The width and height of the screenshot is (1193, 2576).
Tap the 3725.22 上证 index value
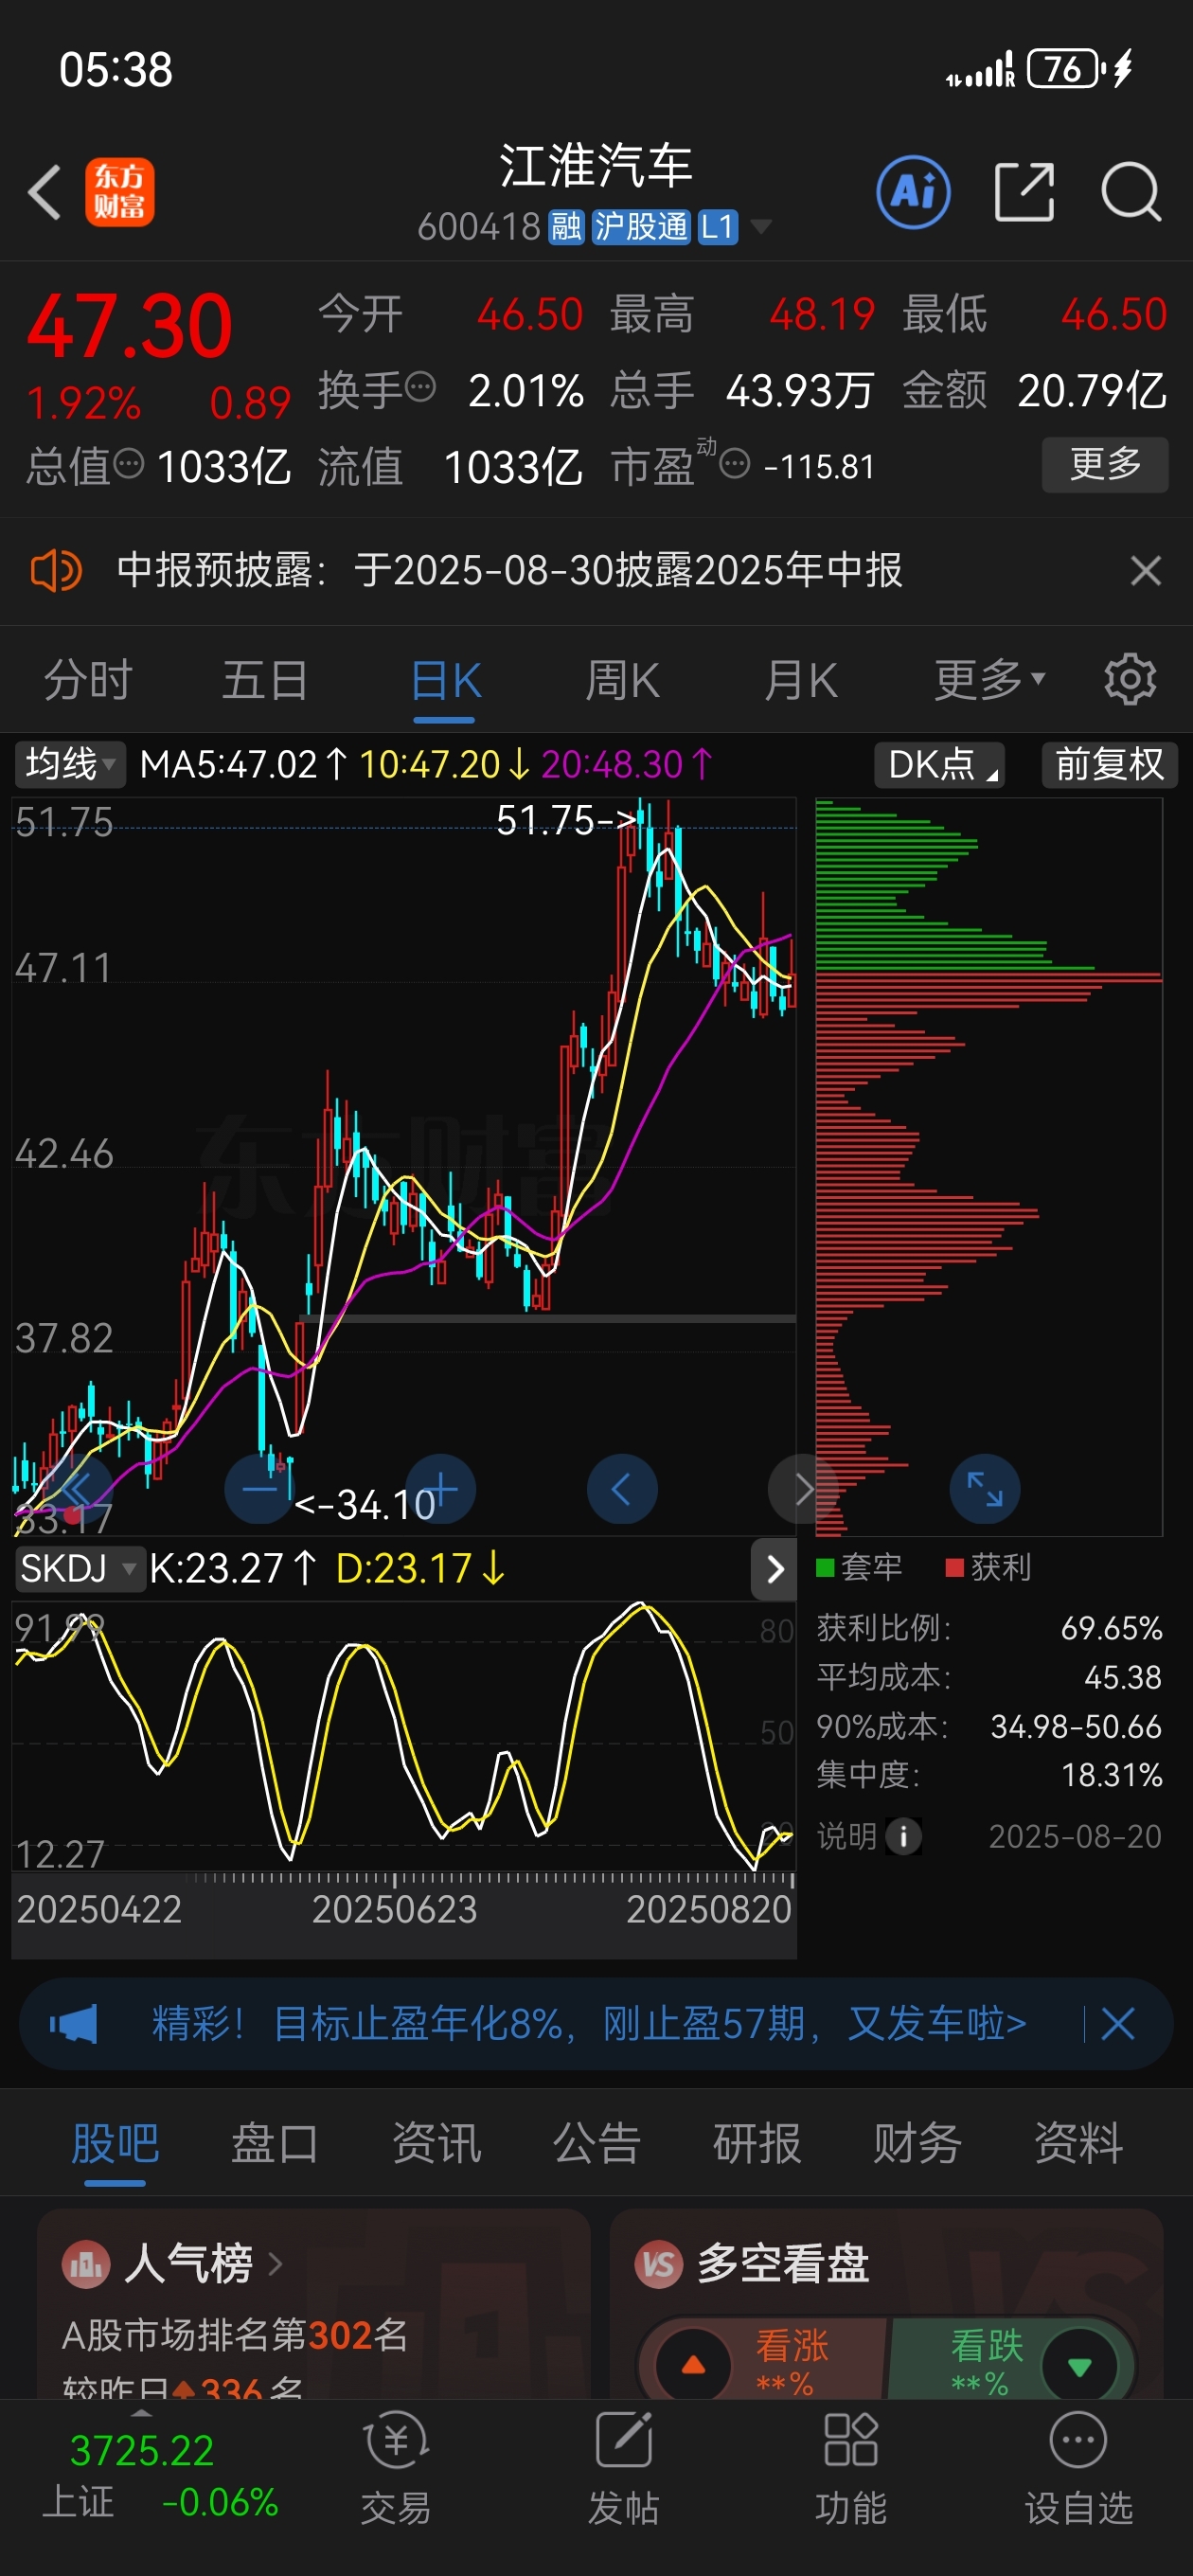pos(142,2451)
